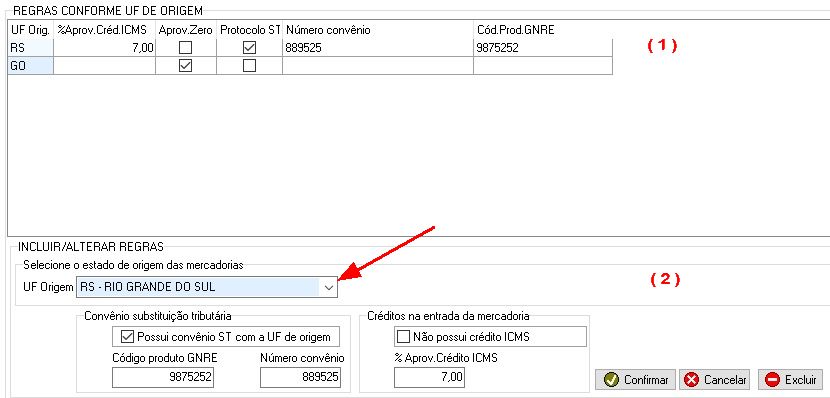Image resolution: width=830 pixels, height=398 pixels.
Task: Toggle 'Não possui crédito ICMS' checkbox
Action: pyautogui.click(x=403, y=337)
